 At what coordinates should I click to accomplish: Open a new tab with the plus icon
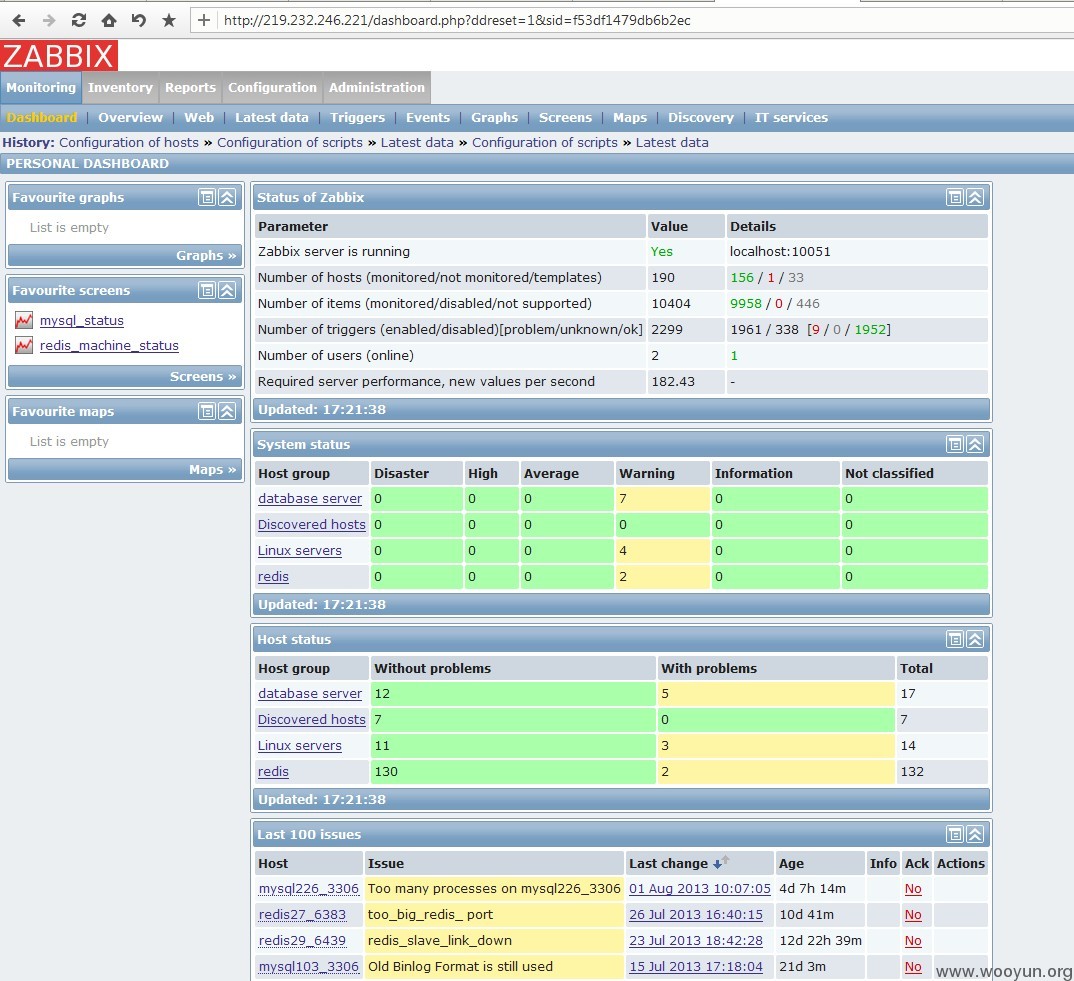[203, 21]
